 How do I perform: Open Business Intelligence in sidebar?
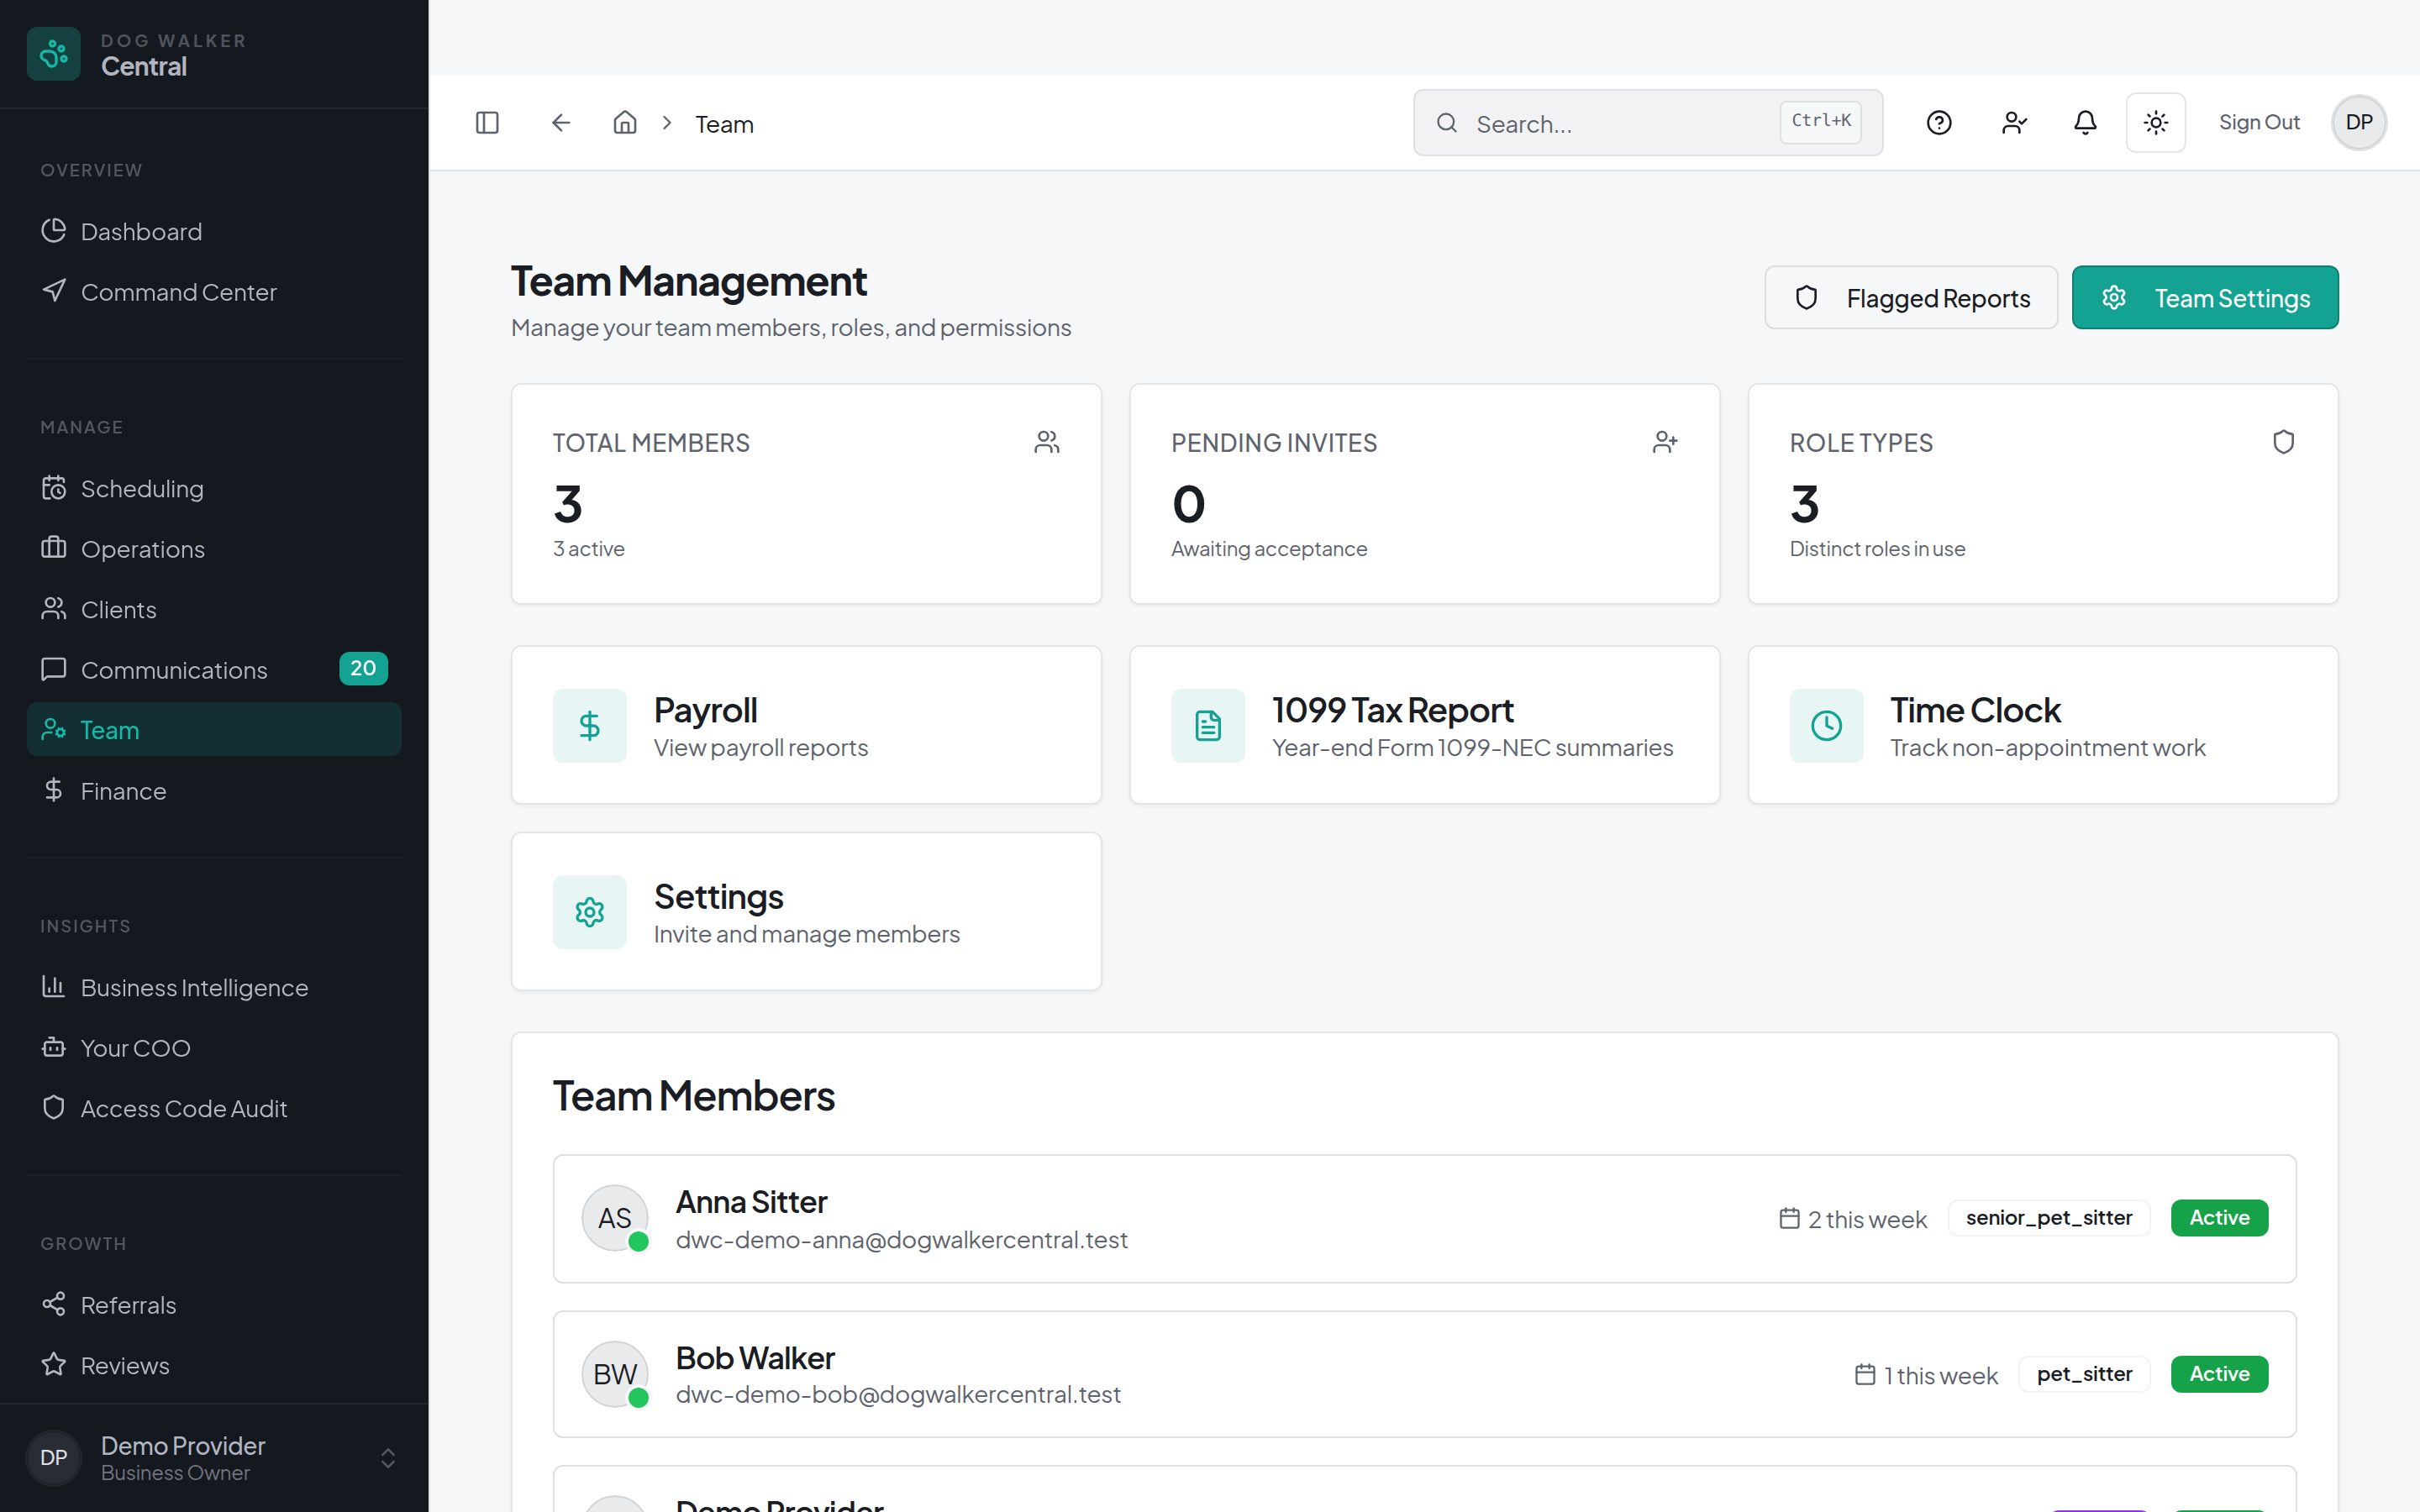pos(214,987)
